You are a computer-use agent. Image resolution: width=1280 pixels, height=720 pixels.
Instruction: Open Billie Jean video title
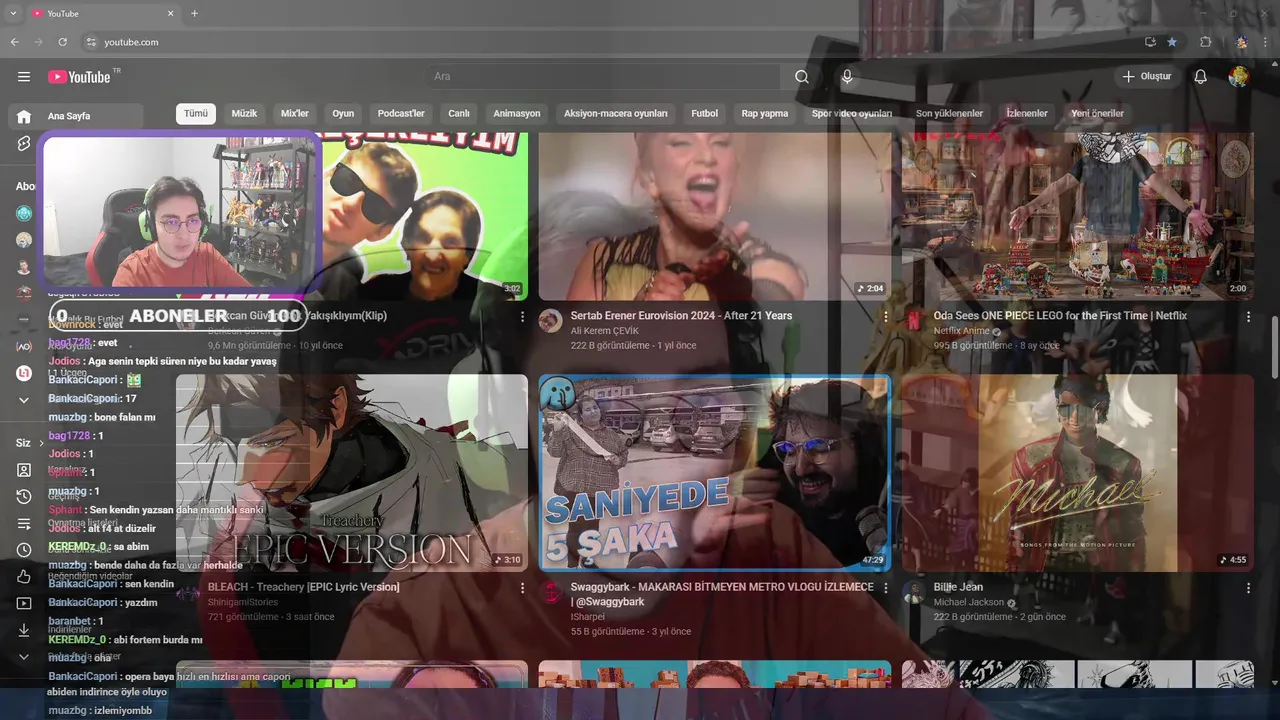point(958,587)
